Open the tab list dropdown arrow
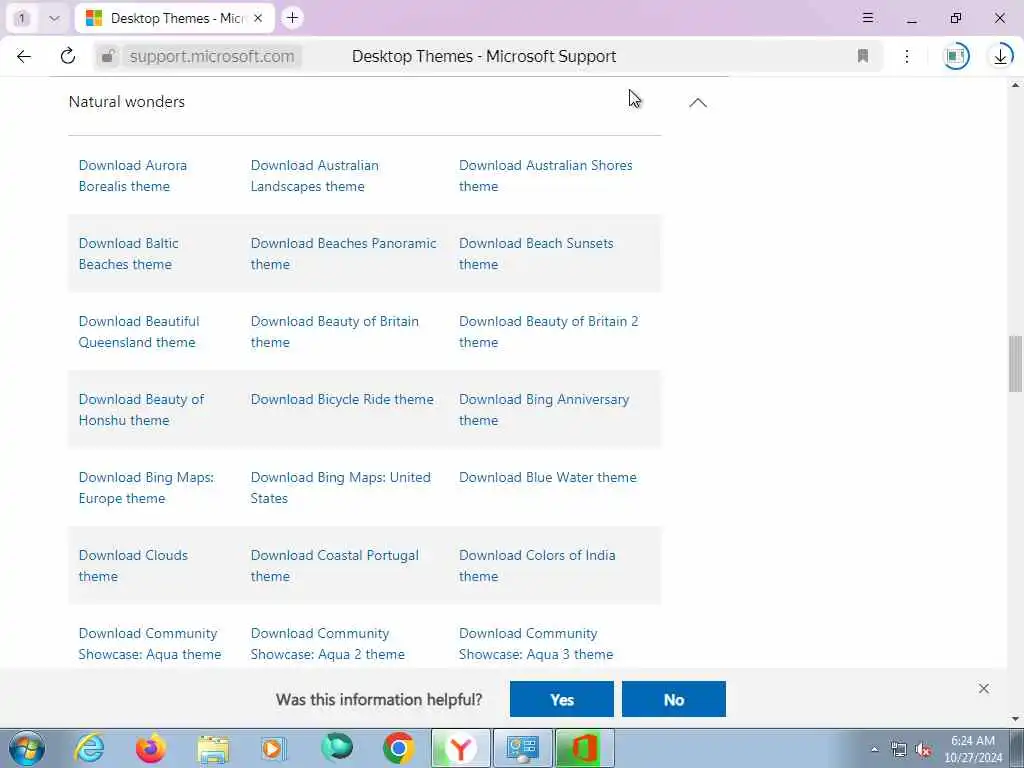This screenshot has width=1024, height=768. [x=54, y=18]
